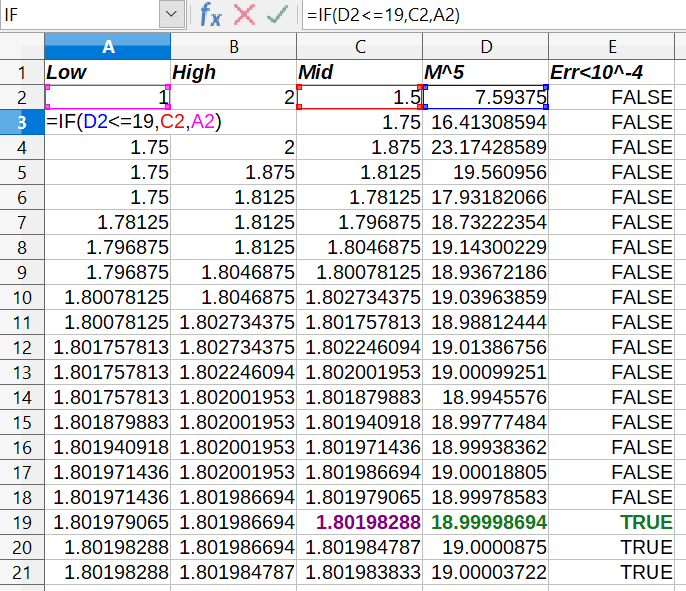Select column B header

pyautogui.click(x=234, y=46)
